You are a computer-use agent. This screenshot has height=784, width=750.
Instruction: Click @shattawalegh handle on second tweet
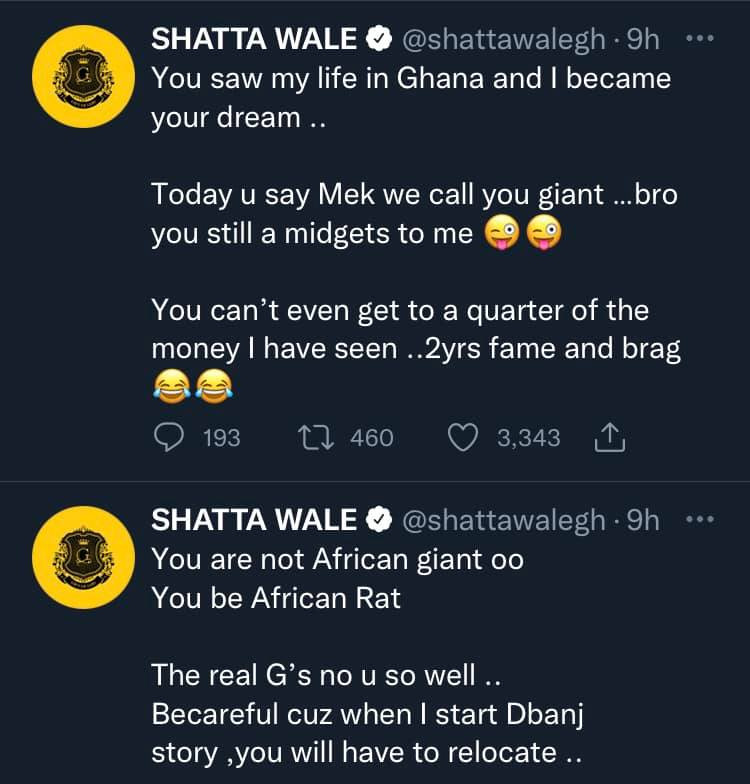504,521
